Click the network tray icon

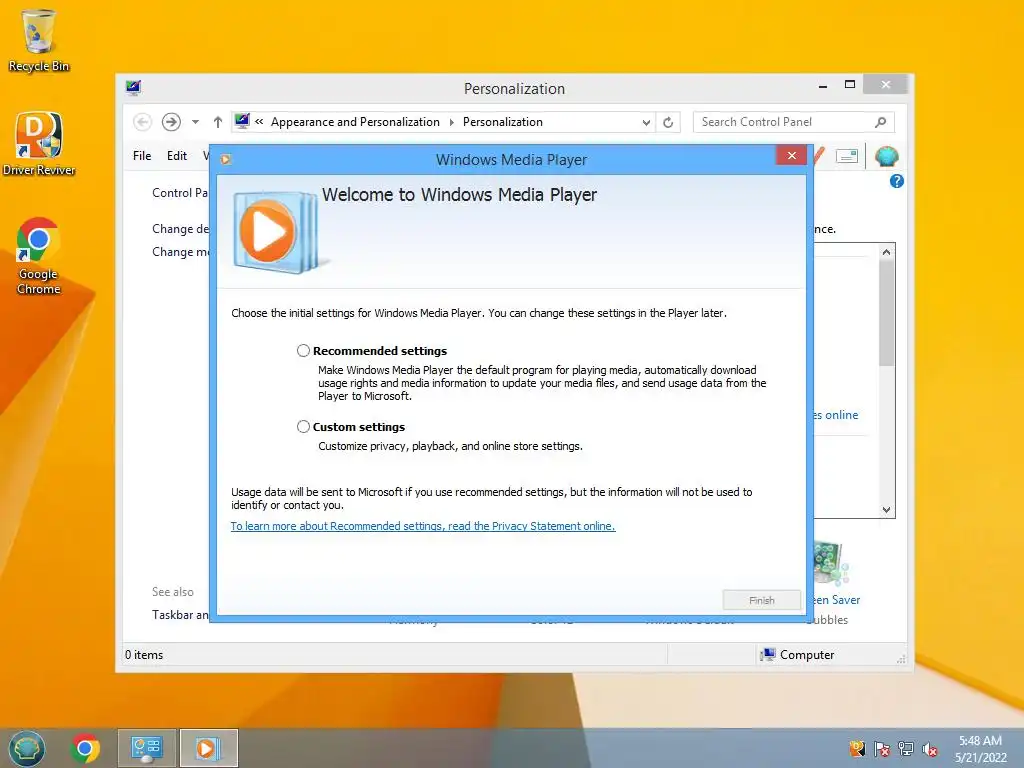point(906,748)
